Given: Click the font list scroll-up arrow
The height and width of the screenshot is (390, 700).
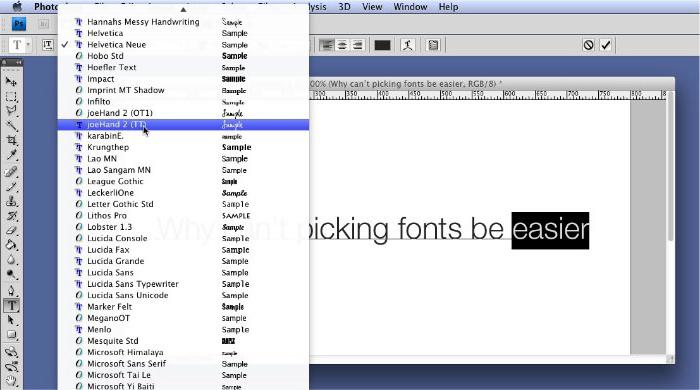Looking at the screenshot, I should (183, 9).
